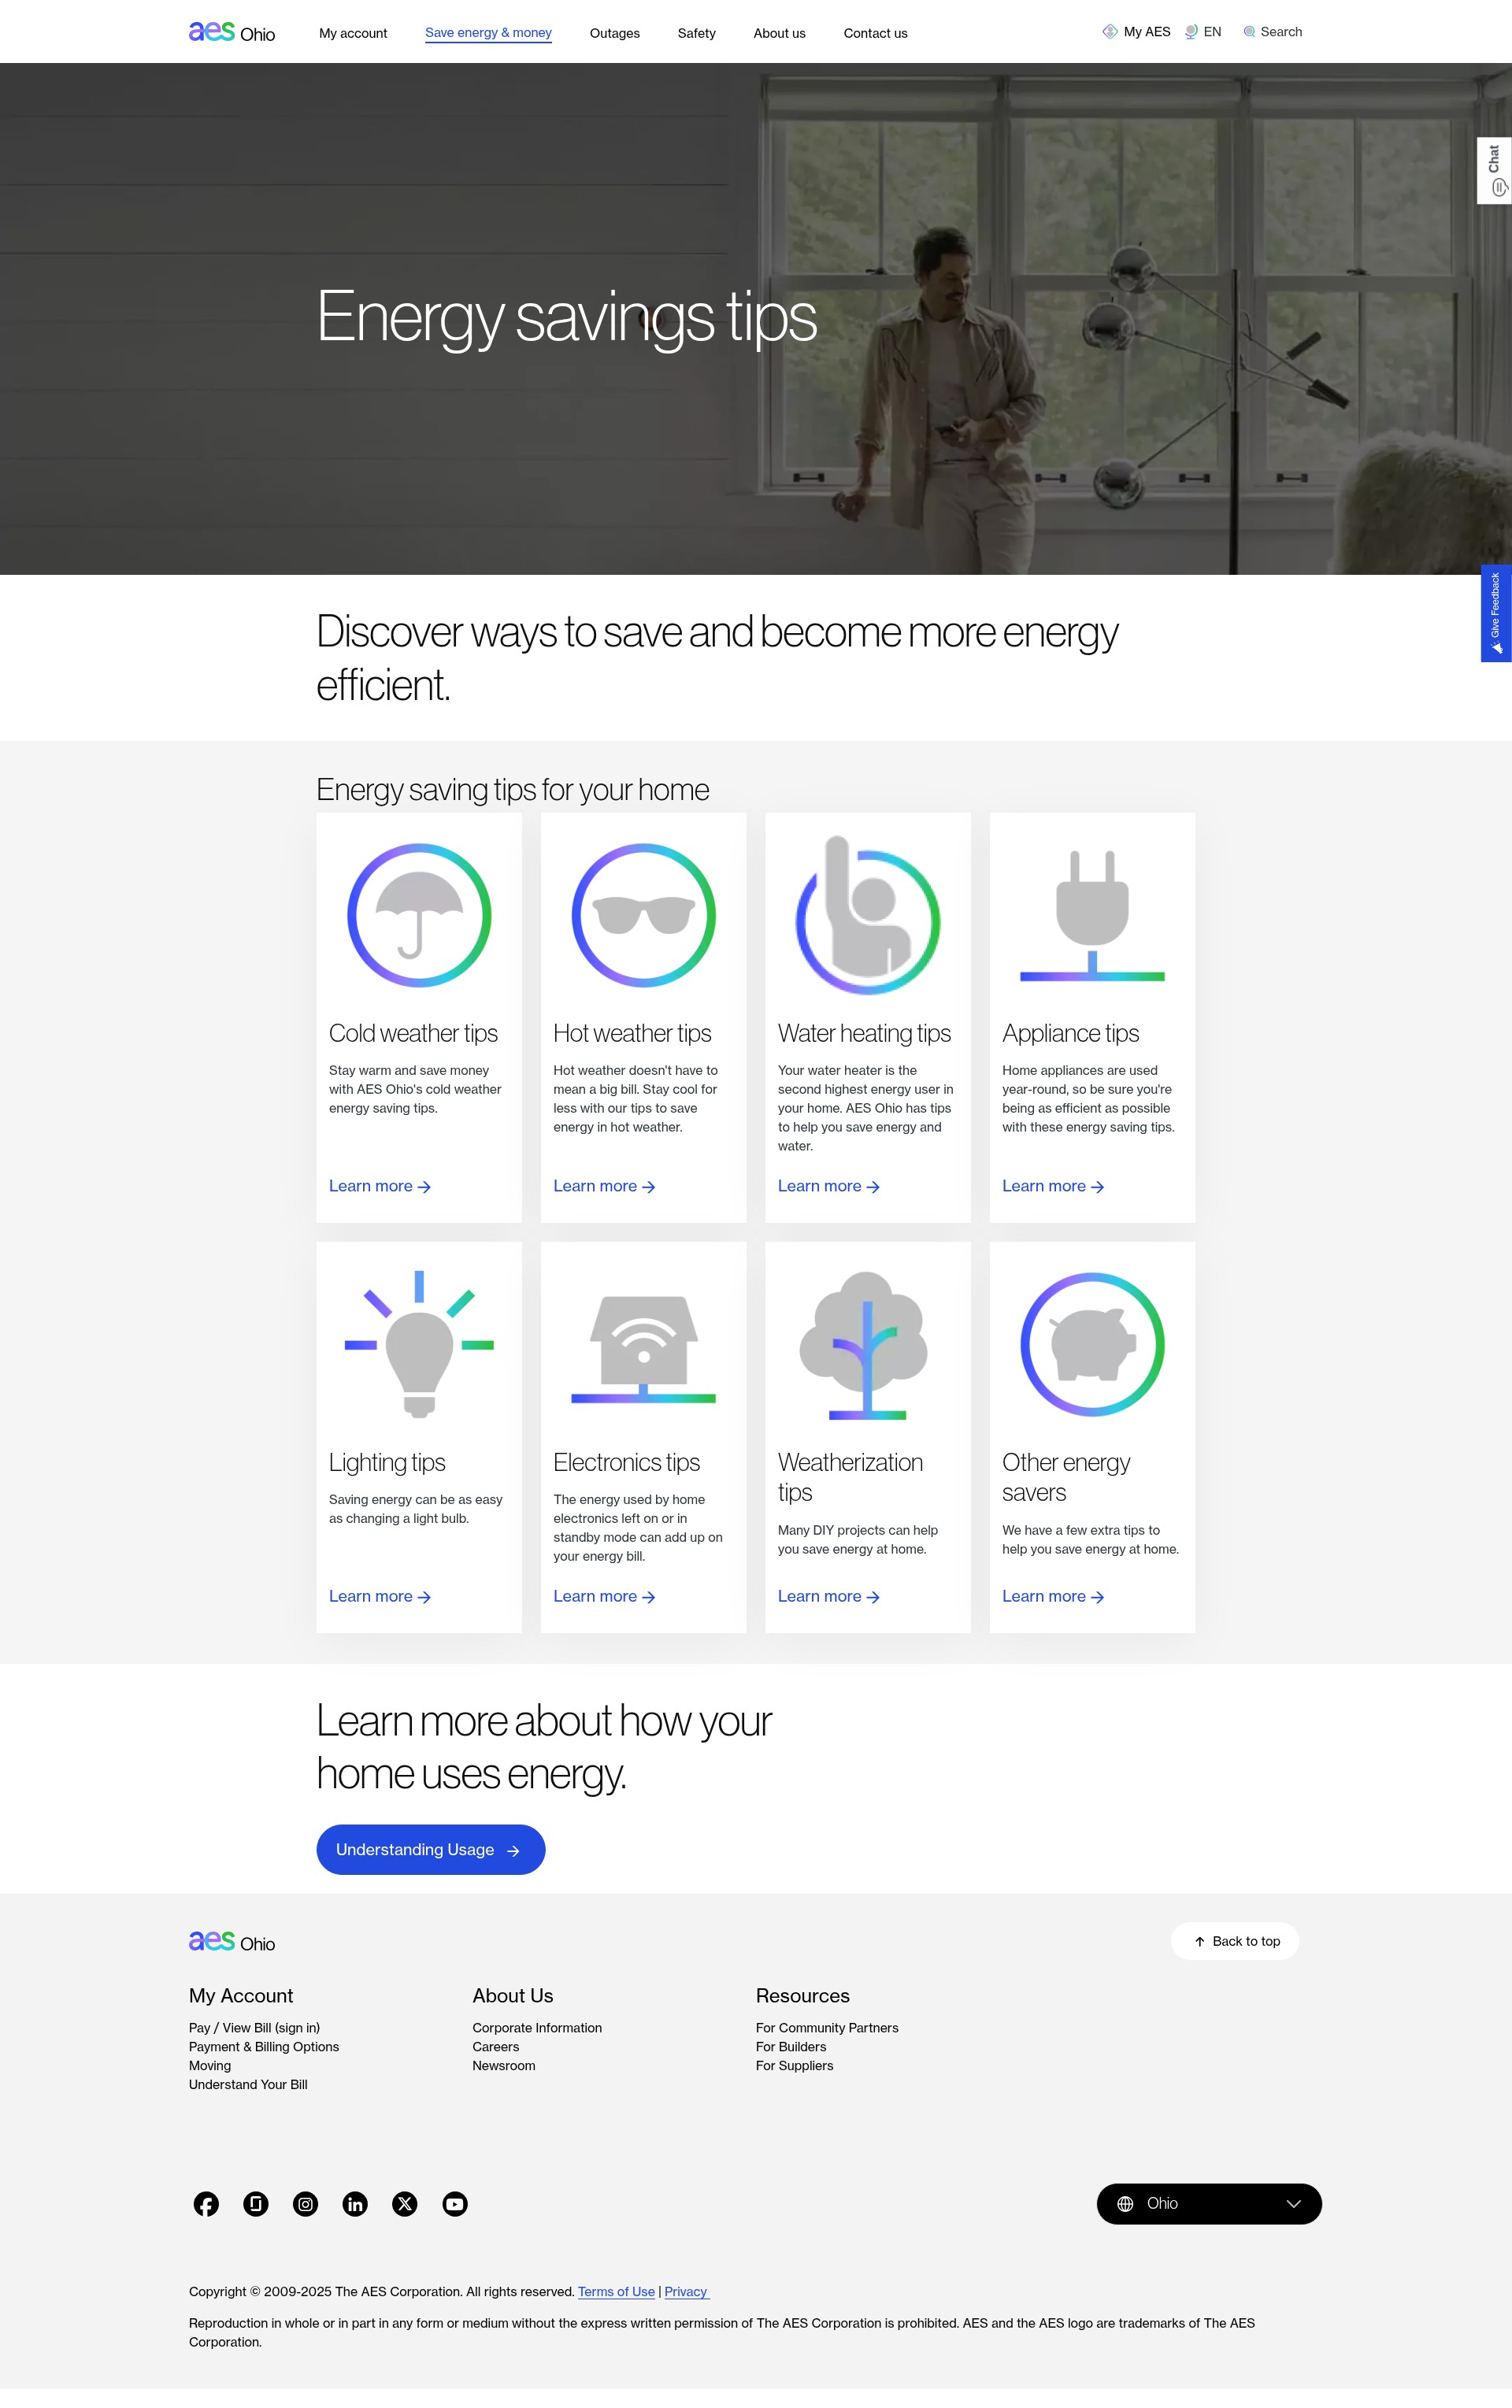Open the About us menu

coord(780,33)
